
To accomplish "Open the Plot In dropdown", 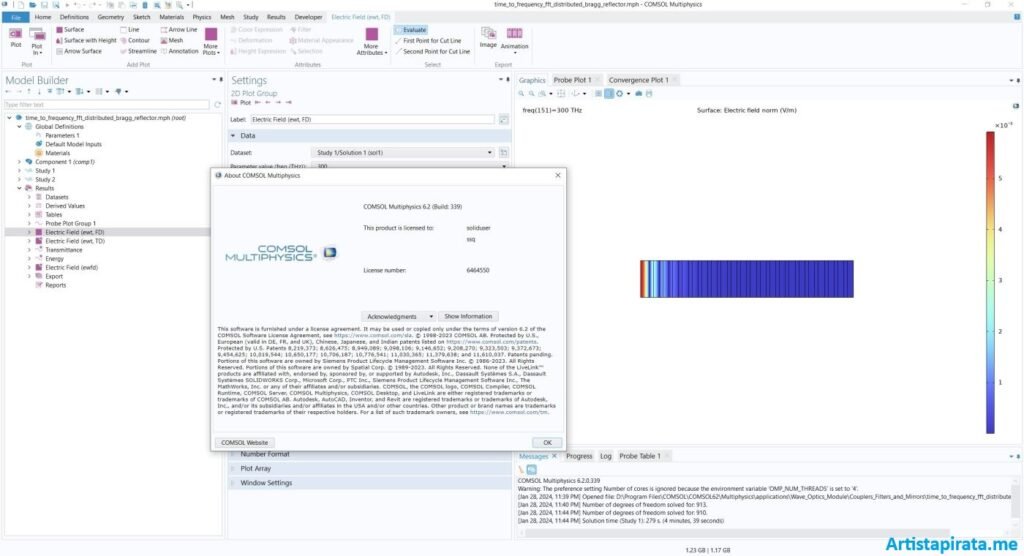I will pos(37,41).
